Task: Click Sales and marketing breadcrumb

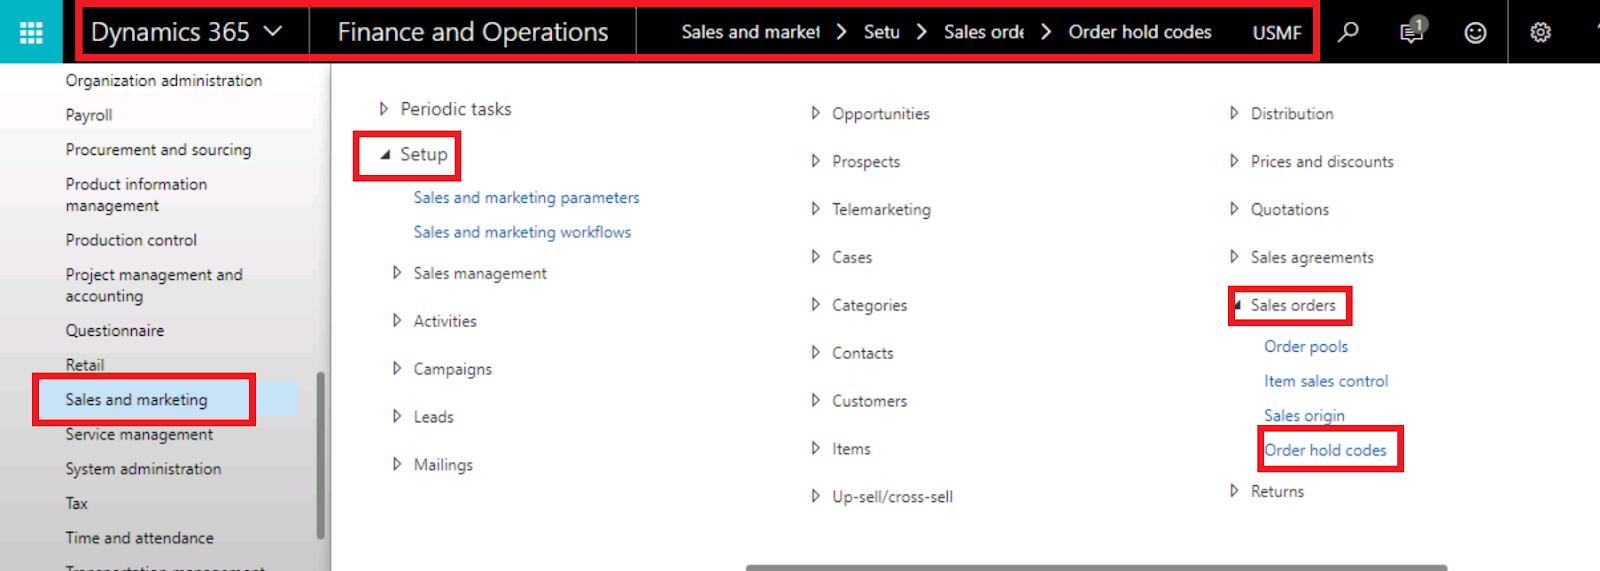Action: point(750,32)
